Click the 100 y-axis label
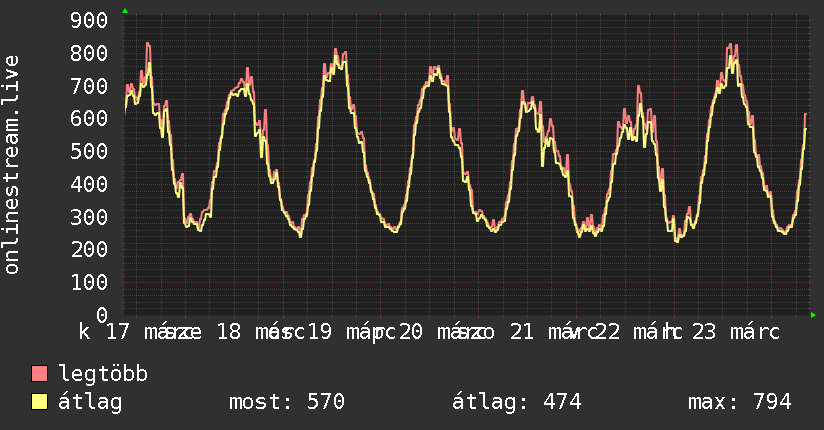This screenshot has width=824, height=430. (x=89, y=282)
